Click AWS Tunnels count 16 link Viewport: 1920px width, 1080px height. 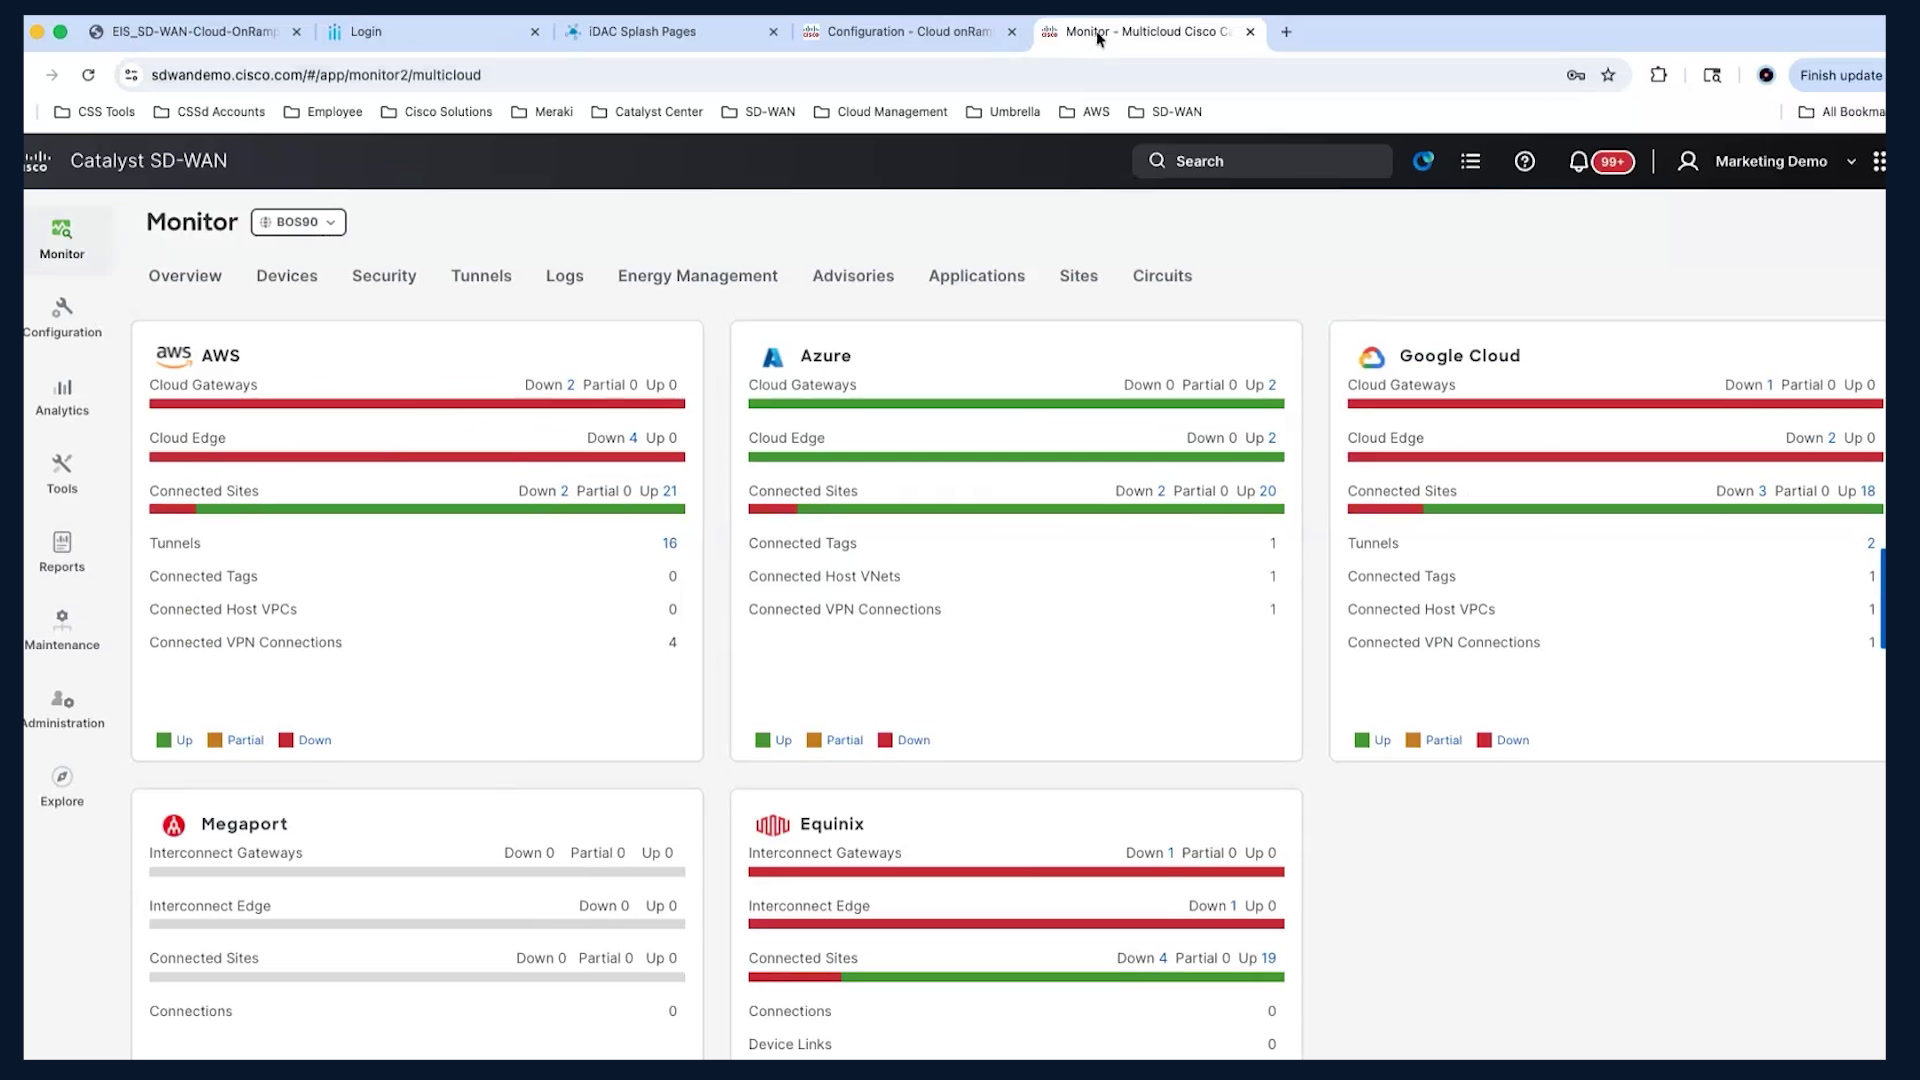(669, 543)
